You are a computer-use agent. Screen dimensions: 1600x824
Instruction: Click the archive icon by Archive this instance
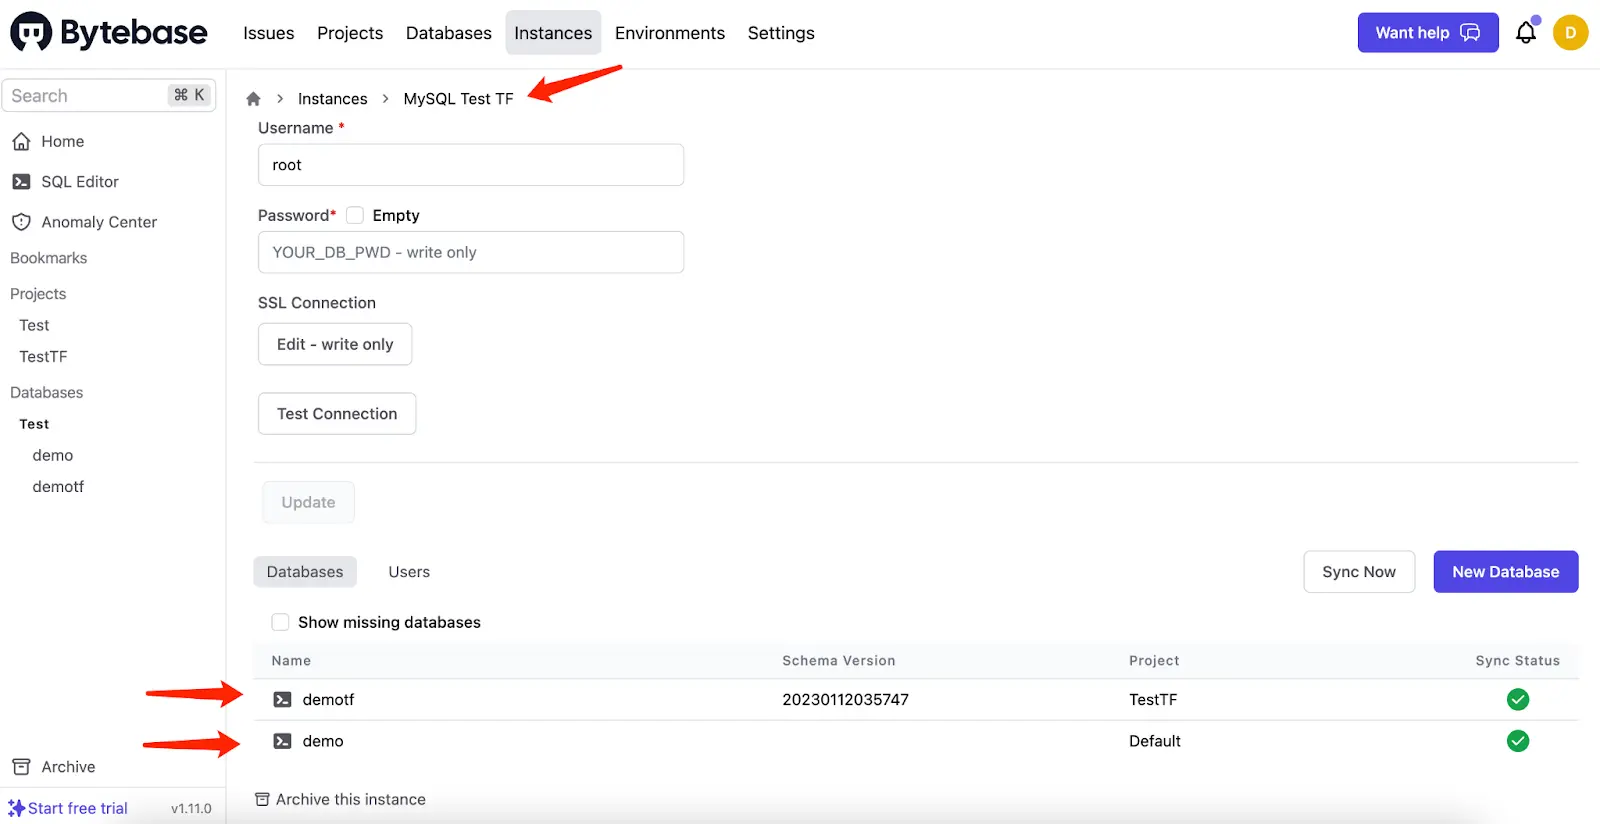pyautogui.click(x=262, y=799)
